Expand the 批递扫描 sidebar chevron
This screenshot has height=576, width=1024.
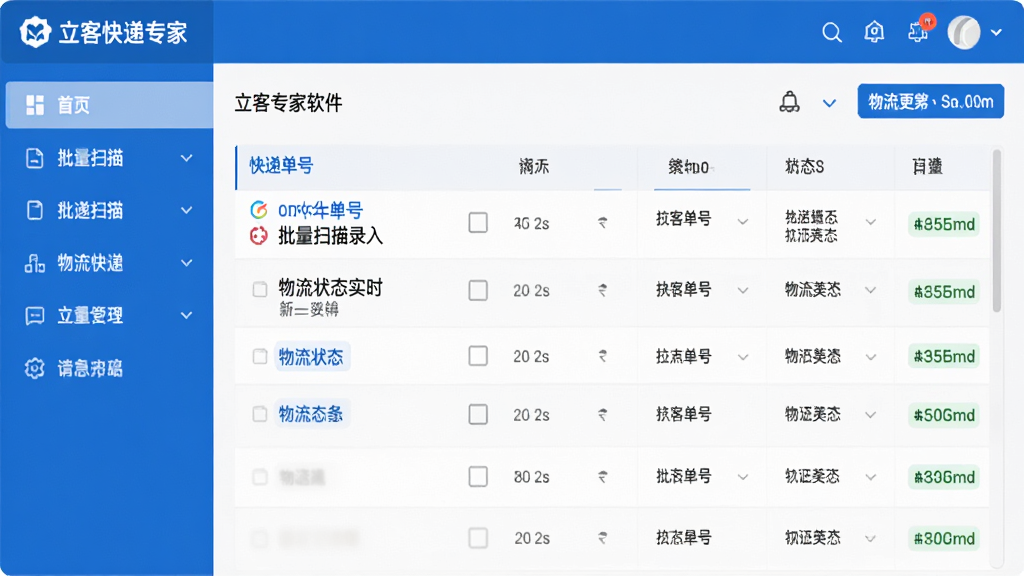click(x=187, y=210)
